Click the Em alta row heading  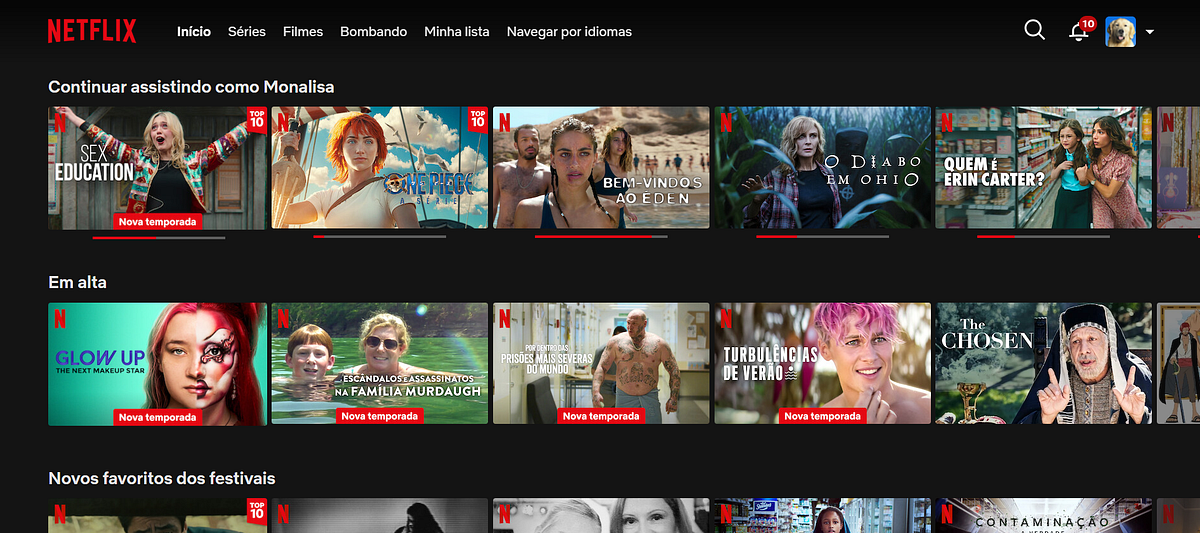[x=77, y=282]
